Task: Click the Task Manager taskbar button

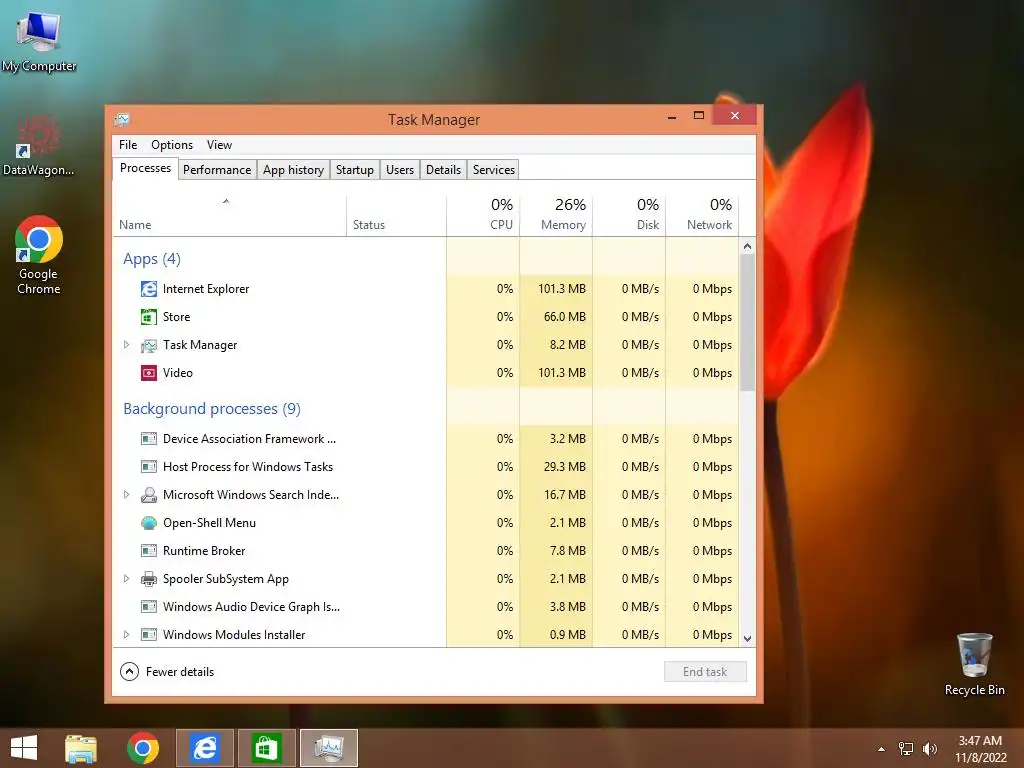Action: [x=328, y=748]
